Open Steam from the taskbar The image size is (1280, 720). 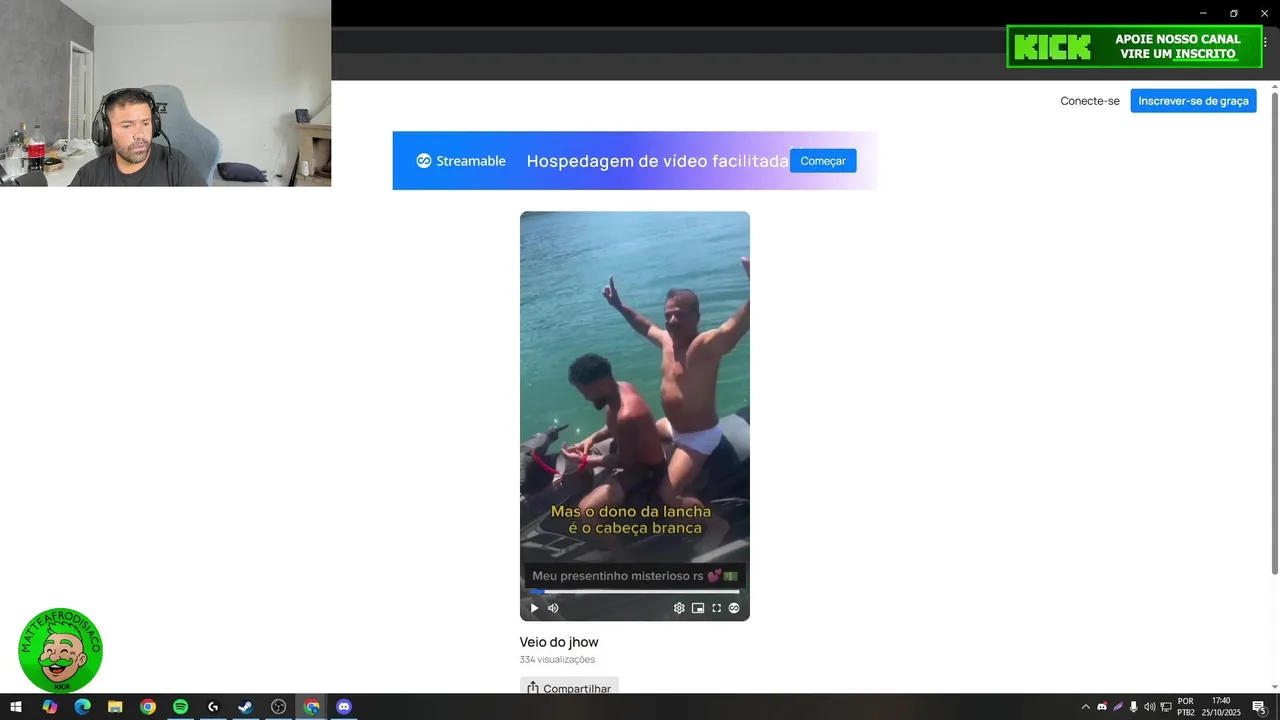click(245, 707)
